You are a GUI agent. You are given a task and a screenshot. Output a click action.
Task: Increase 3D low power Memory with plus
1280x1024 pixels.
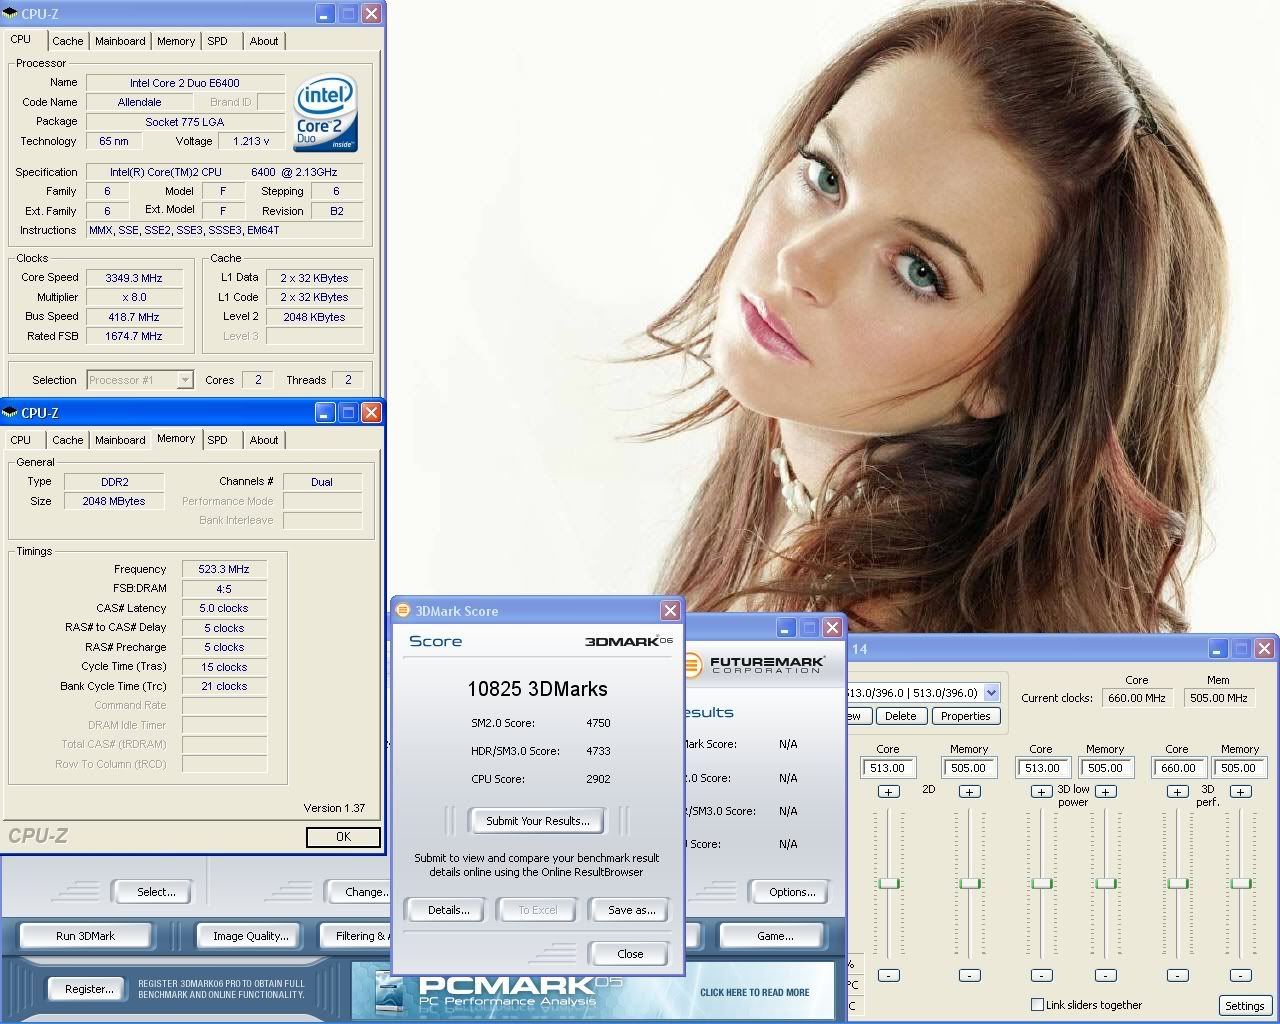[x=1105, y=791]
